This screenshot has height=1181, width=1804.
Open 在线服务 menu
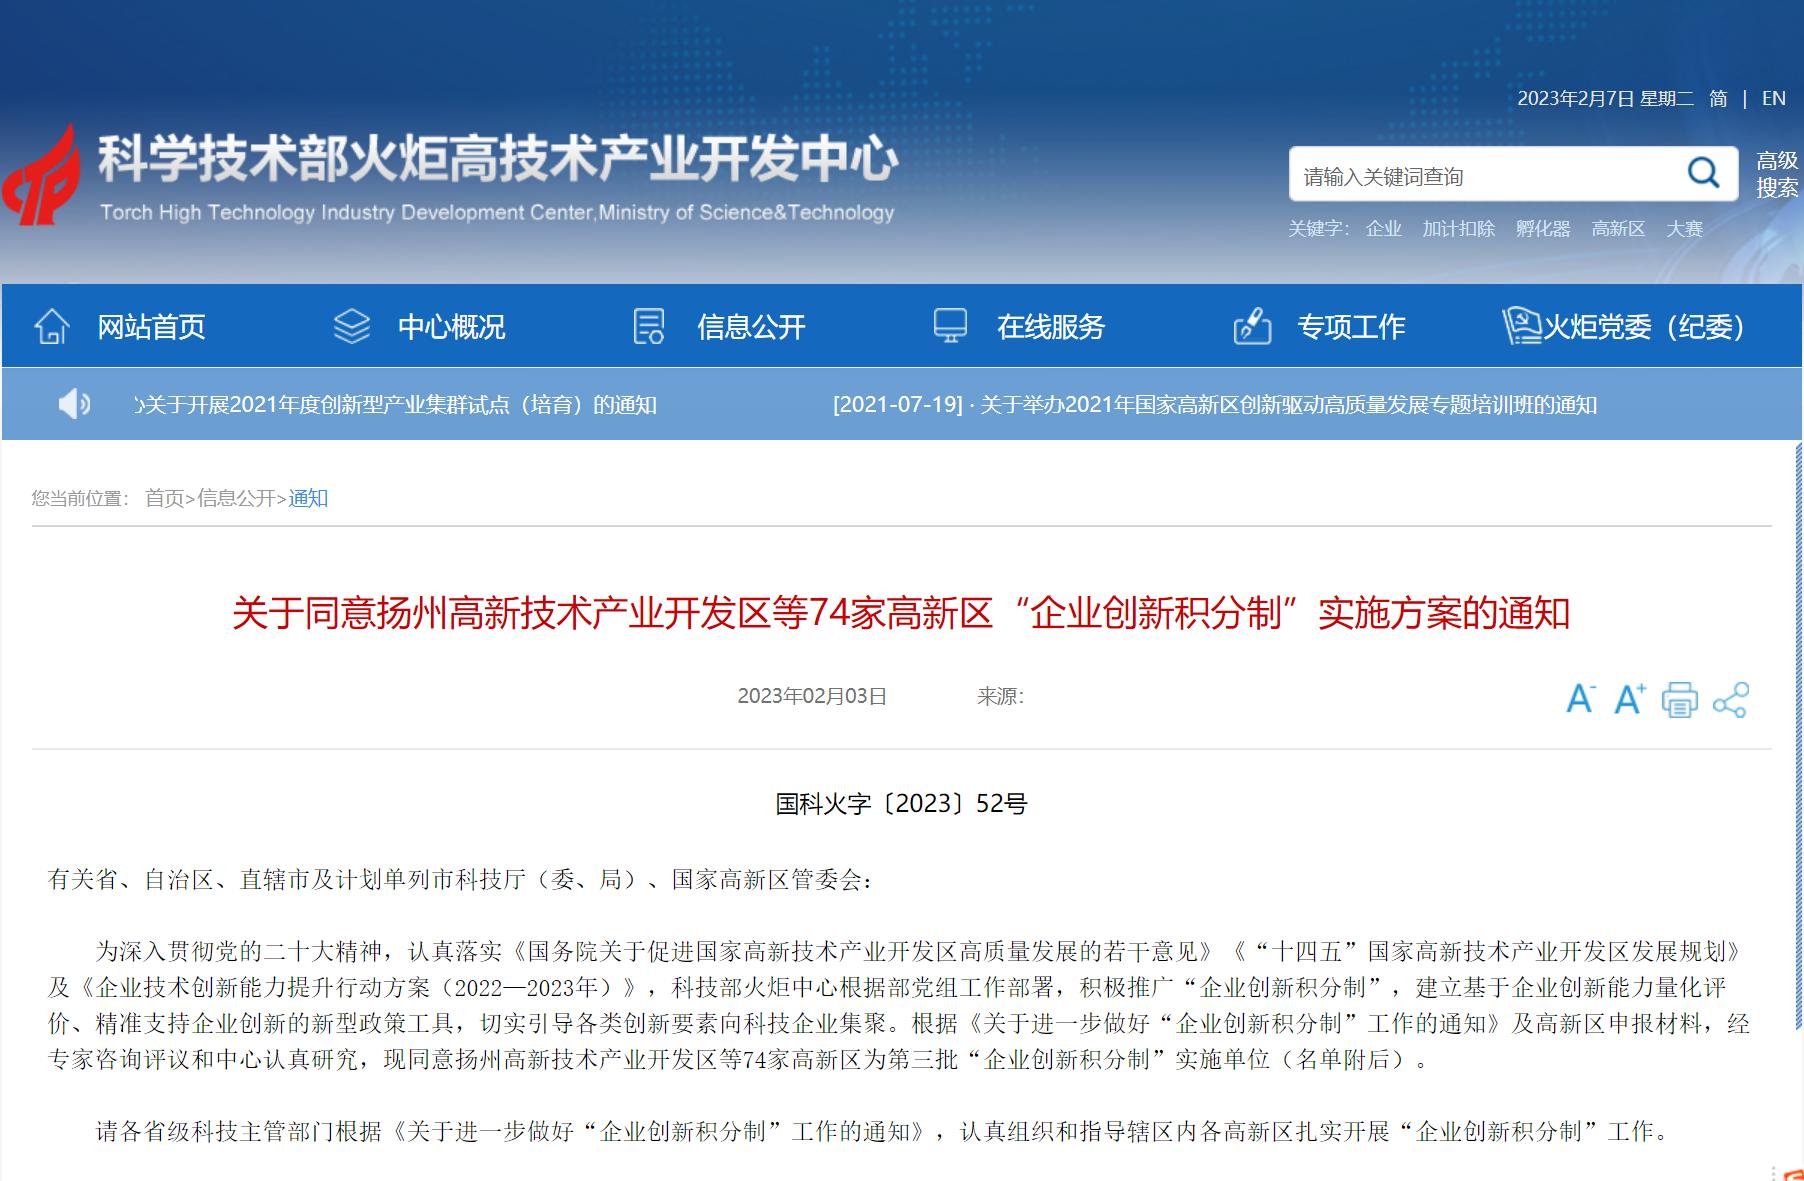point(1051,327)
